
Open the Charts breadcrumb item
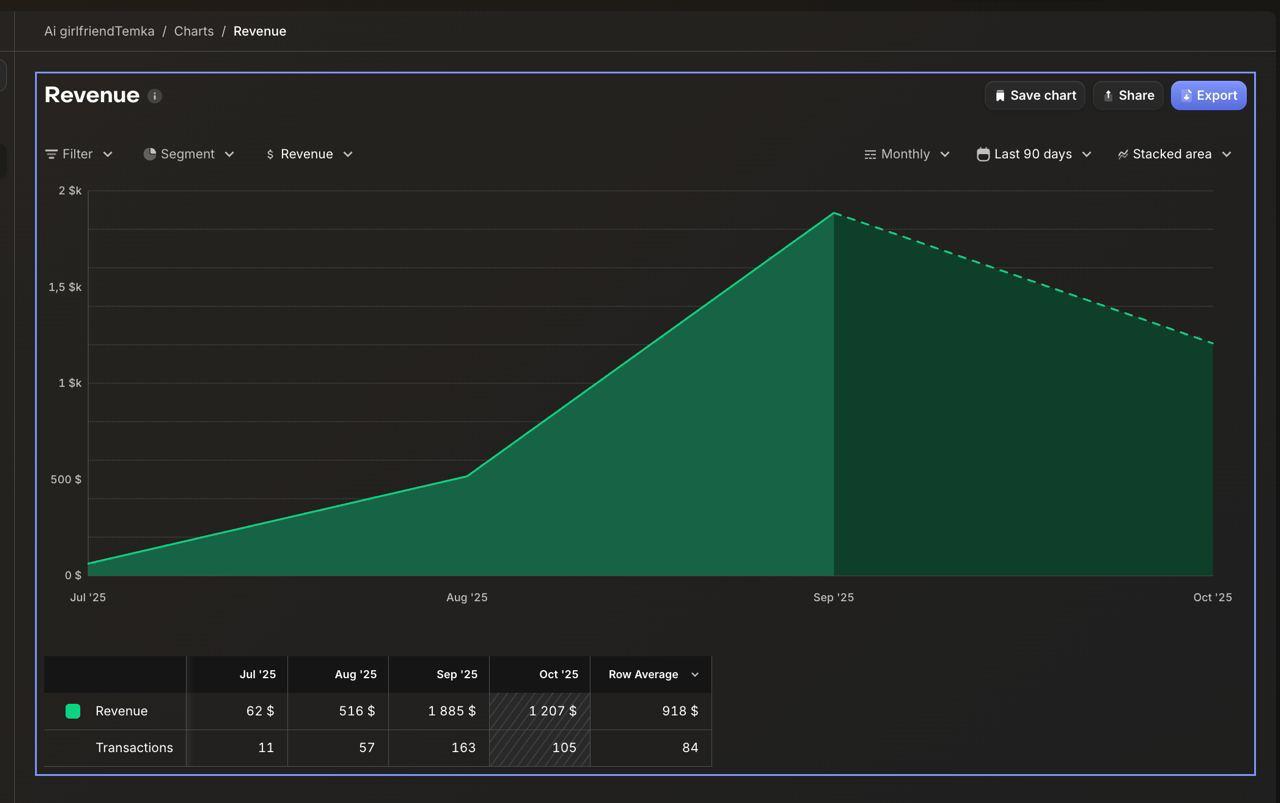[x=193, y=31]
